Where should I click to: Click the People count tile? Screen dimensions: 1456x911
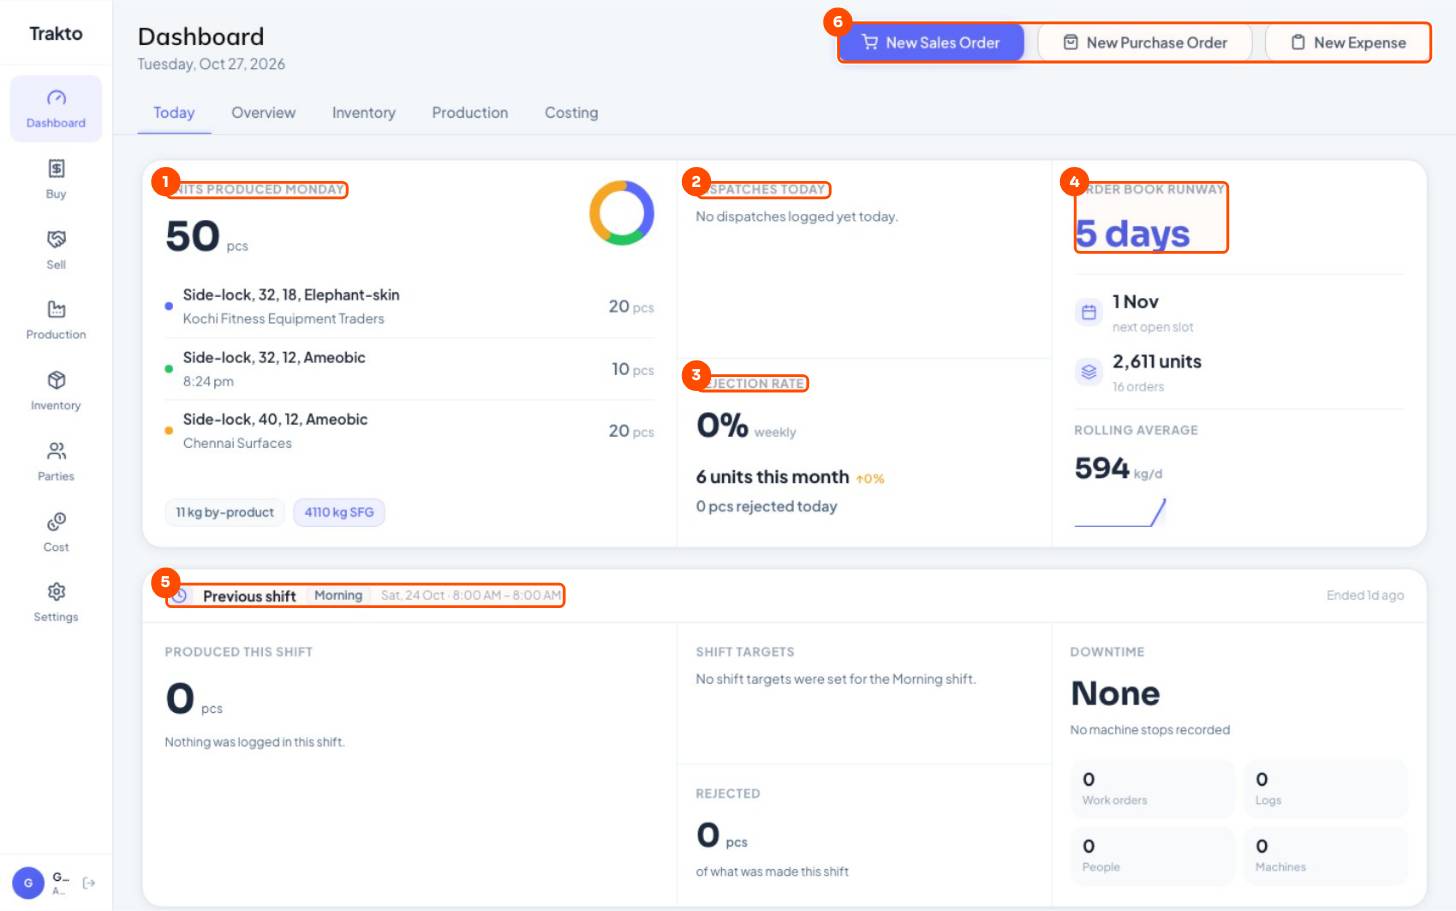click(1153, 855)
